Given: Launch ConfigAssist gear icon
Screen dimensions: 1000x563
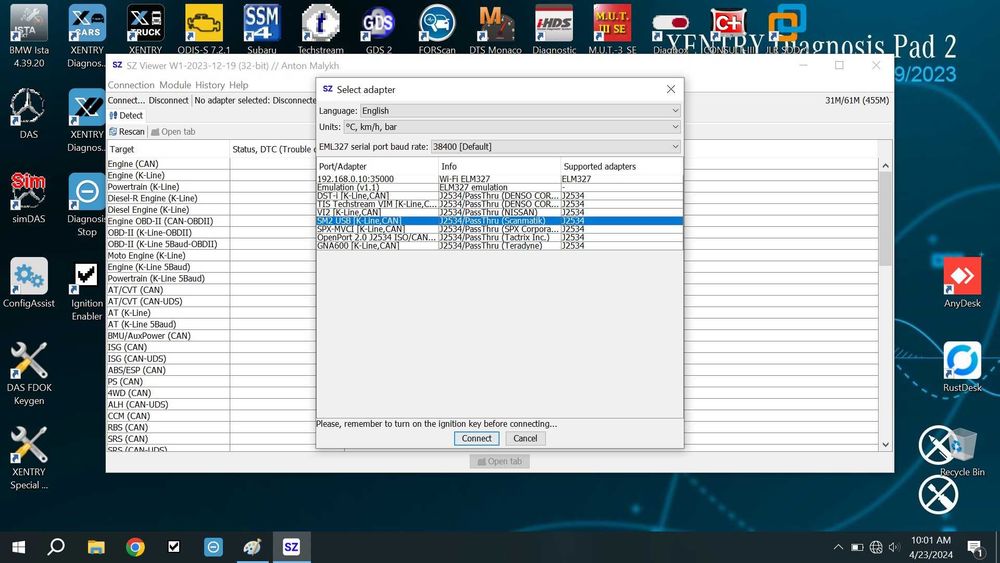Looking at the screenshot, I should pyautogui.click(x=29, y=282).
